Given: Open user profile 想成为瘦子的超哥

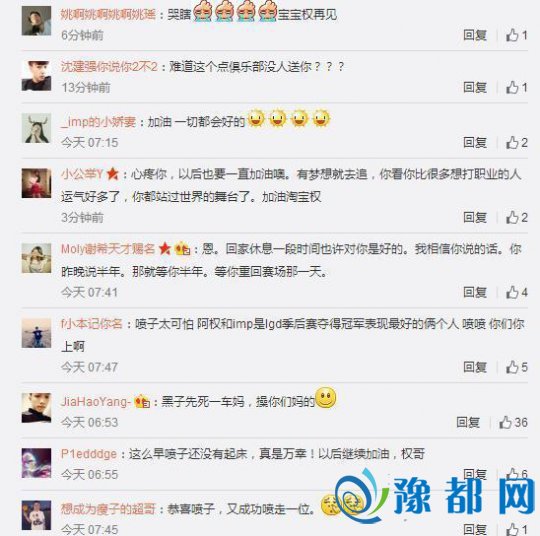Looking at the screenshot, I should [108, 509].
